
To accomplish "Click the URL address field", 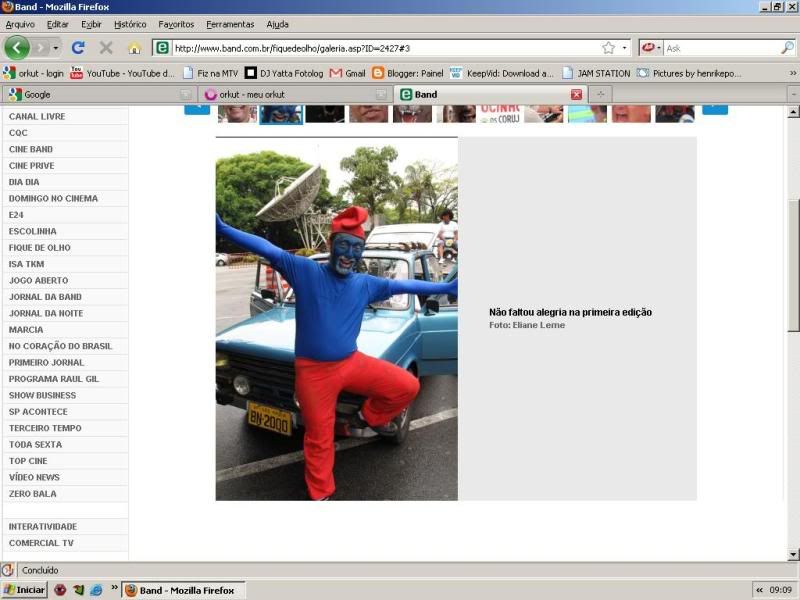I will coord(385,48).
